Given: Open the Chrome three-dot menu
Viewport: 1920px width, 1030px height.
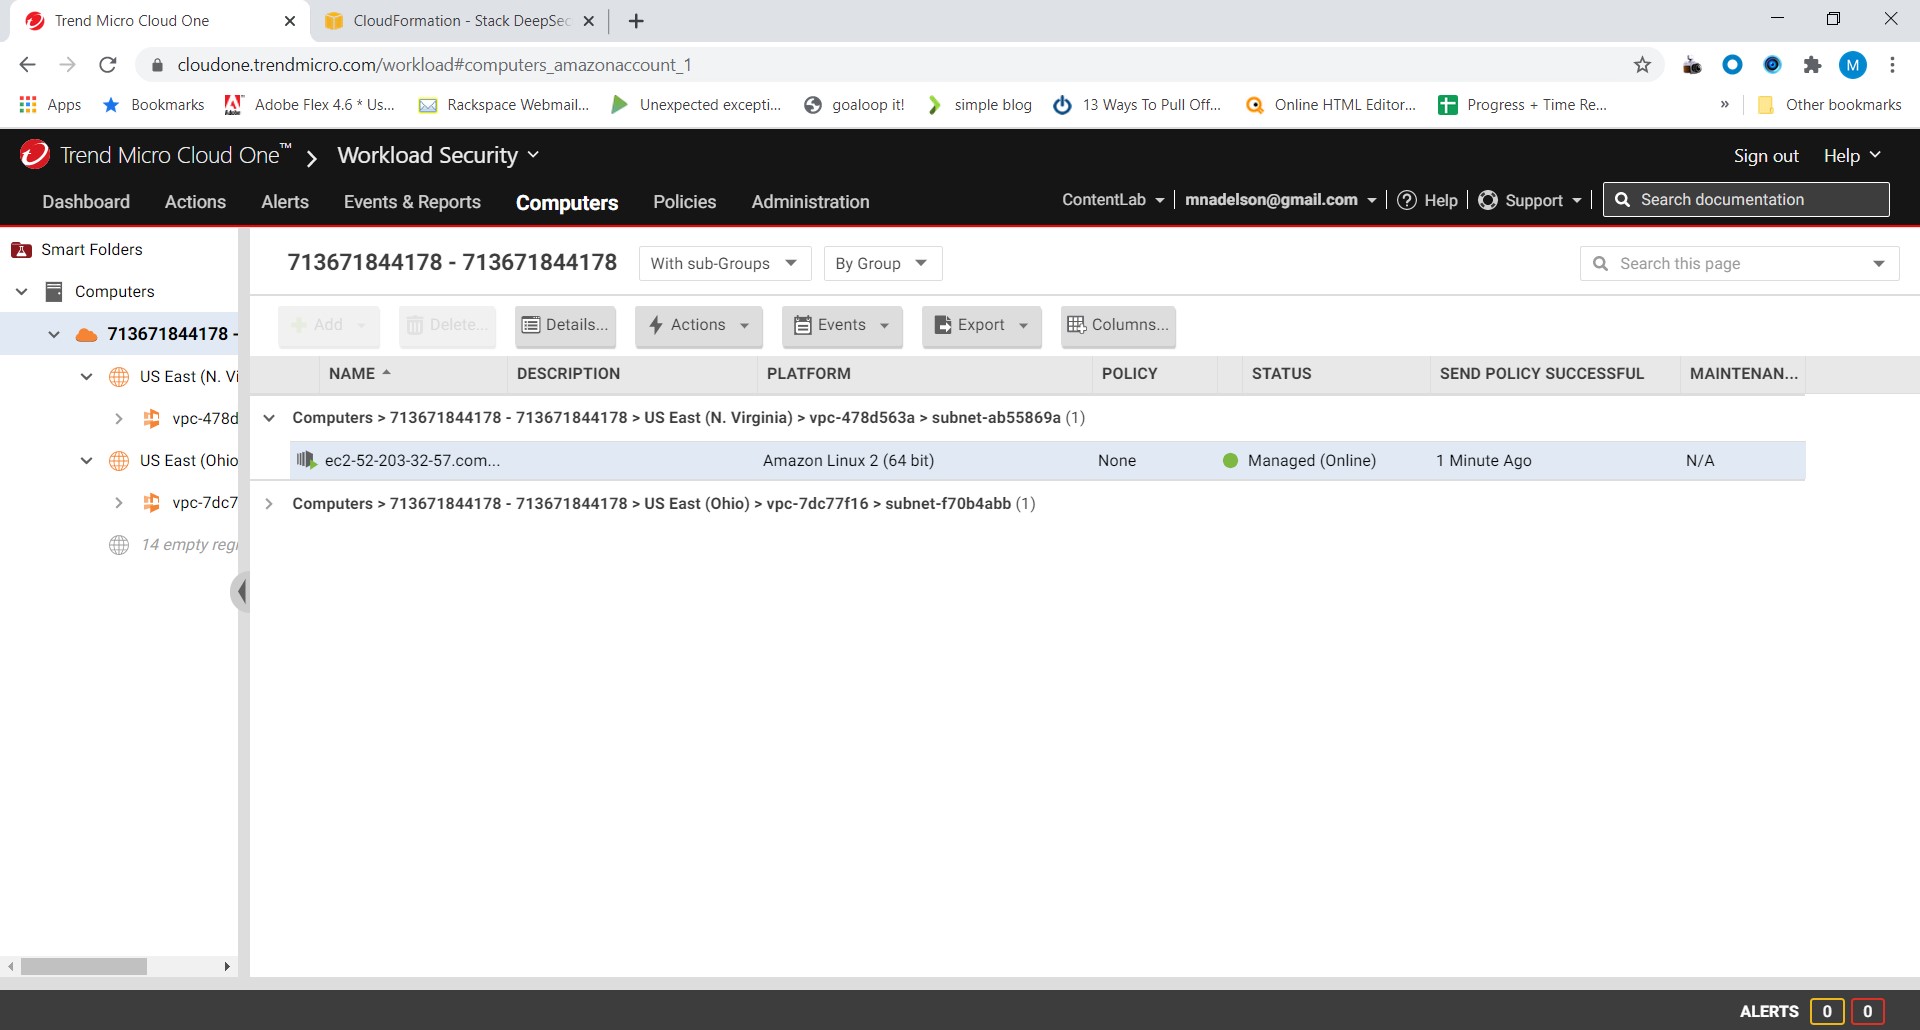Looking at the screenshot, I should coord(1892,65).
